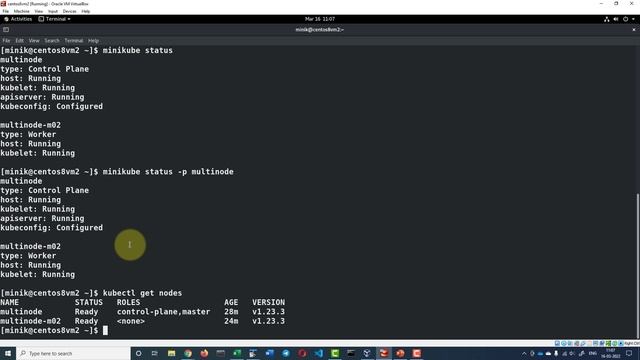
Task: Open the Terminal app menu dropdown in top bar
Action: coord(54,19)
